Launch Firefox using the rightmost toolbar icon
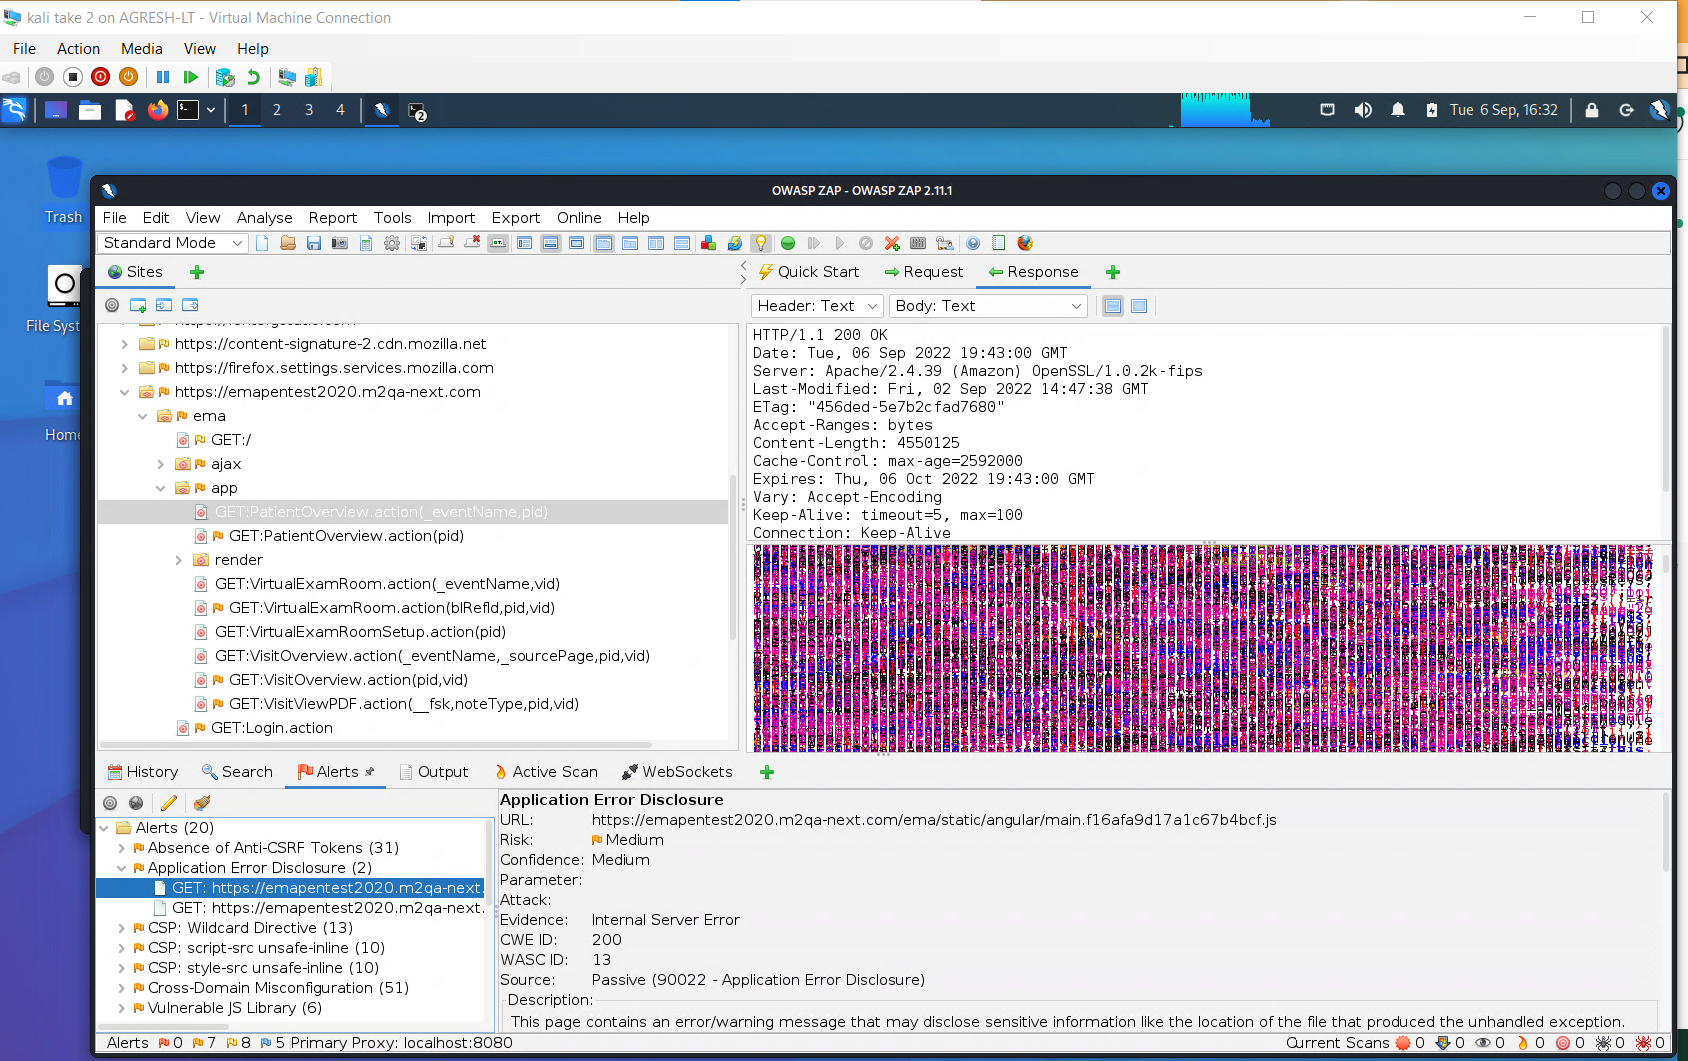The width and height of the screenshot is (1688, 1061). (1024, 243)
